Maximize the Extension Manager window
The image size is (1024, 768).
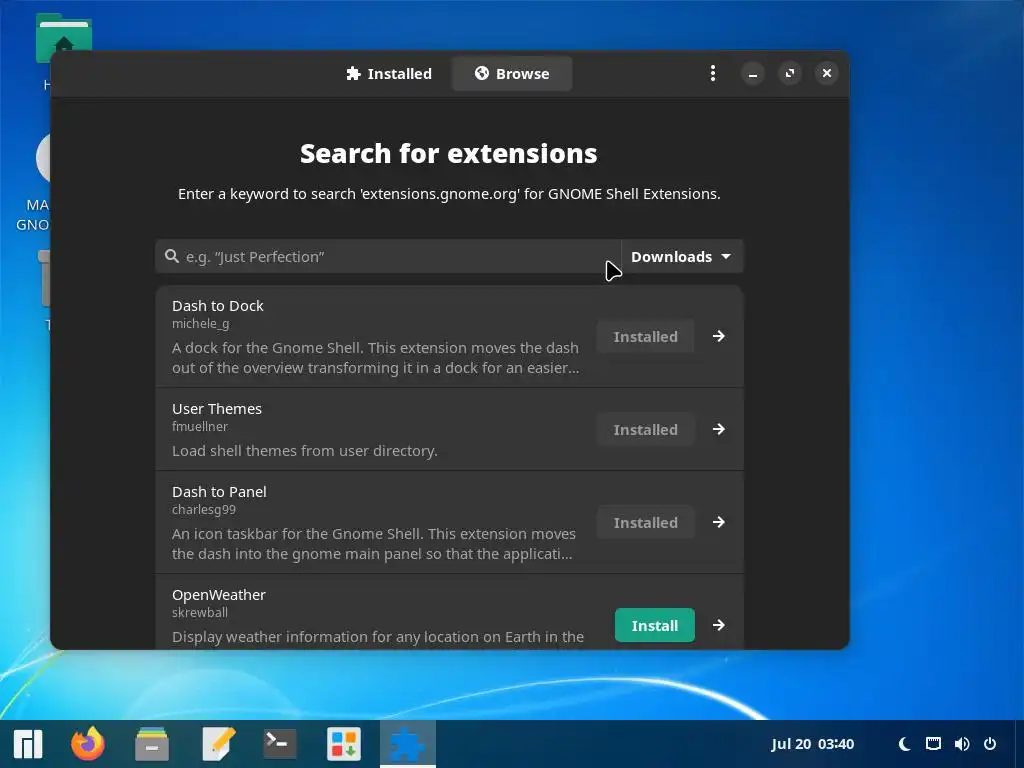click(790, 73)
